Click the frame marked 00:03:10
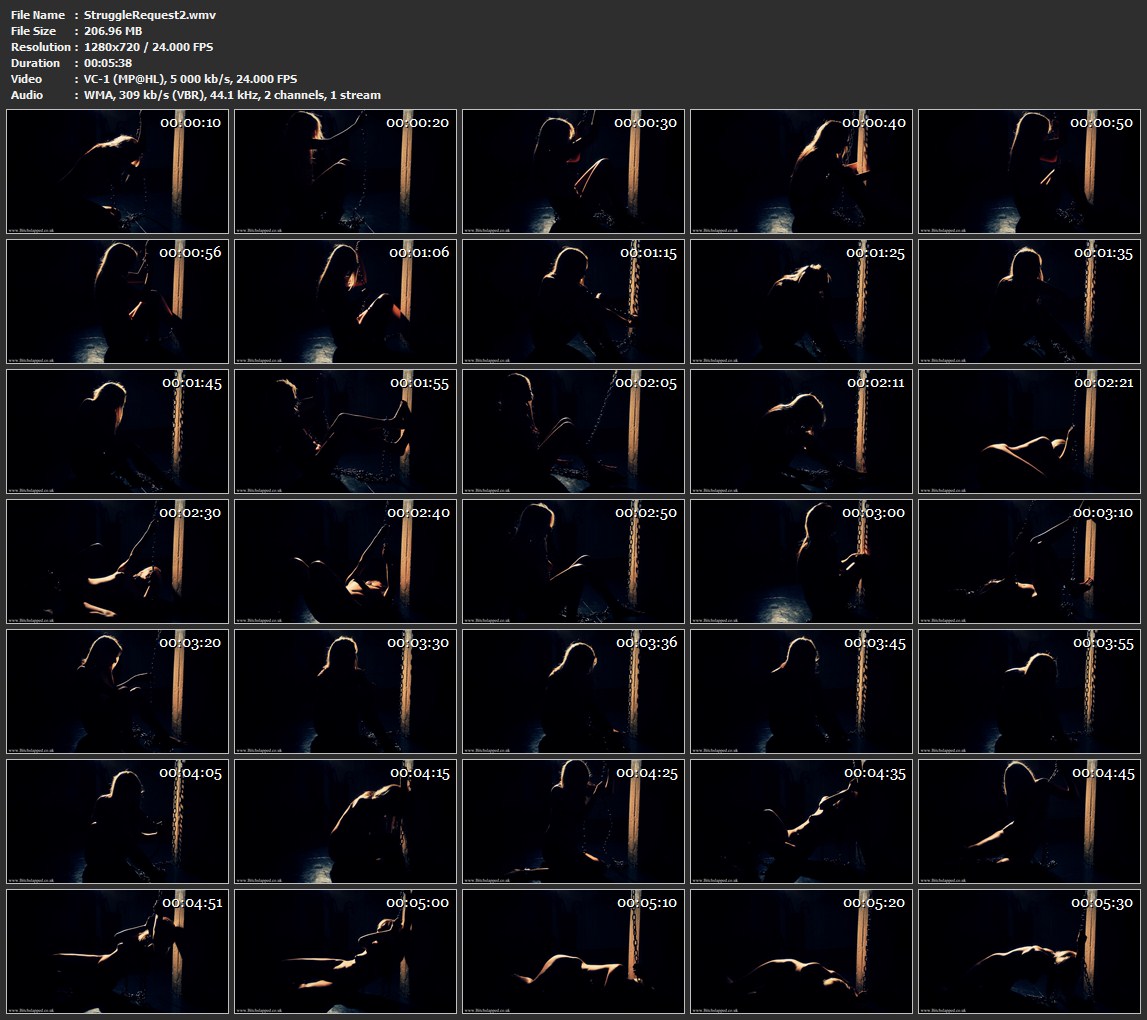The width and height of the screenshot is (1147, 1020). (x=1029, y=561)
